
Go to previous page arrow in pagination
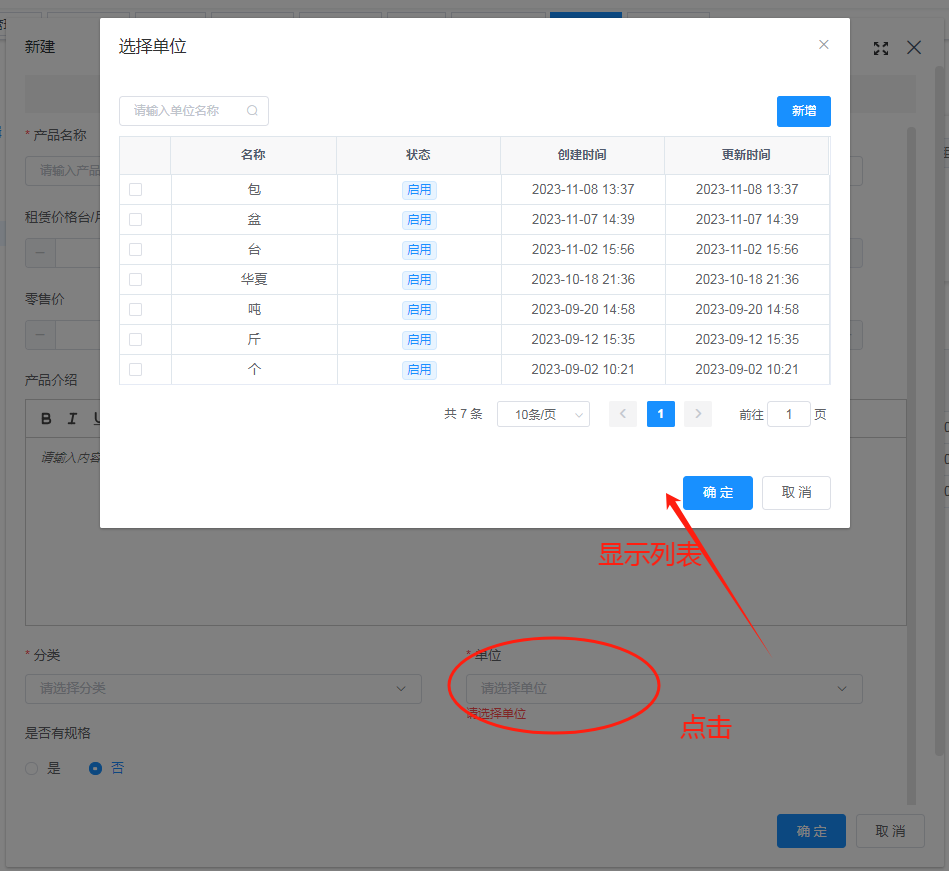pos(623,414)
